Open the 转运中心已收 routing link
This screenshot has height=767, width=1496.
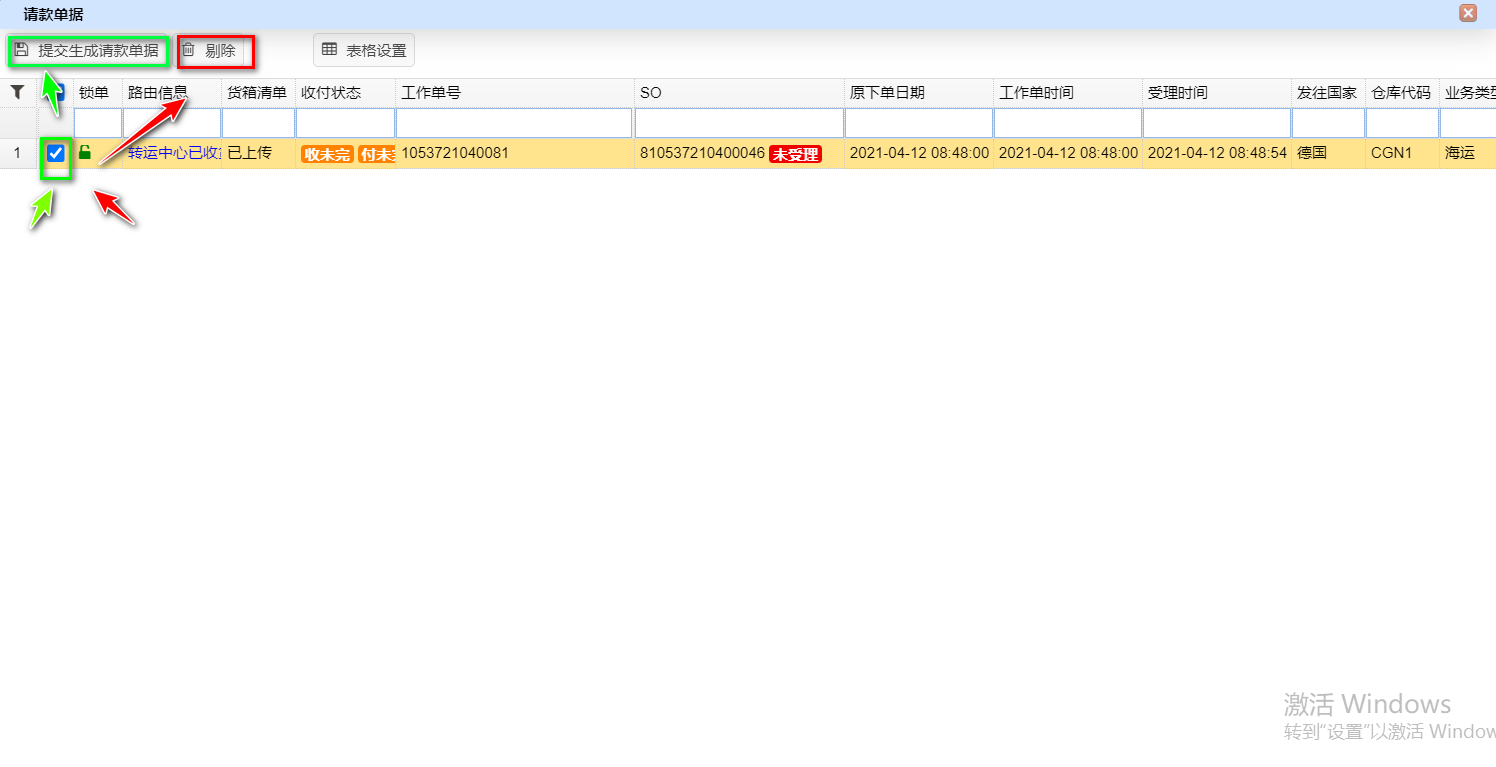click(174, 153)
